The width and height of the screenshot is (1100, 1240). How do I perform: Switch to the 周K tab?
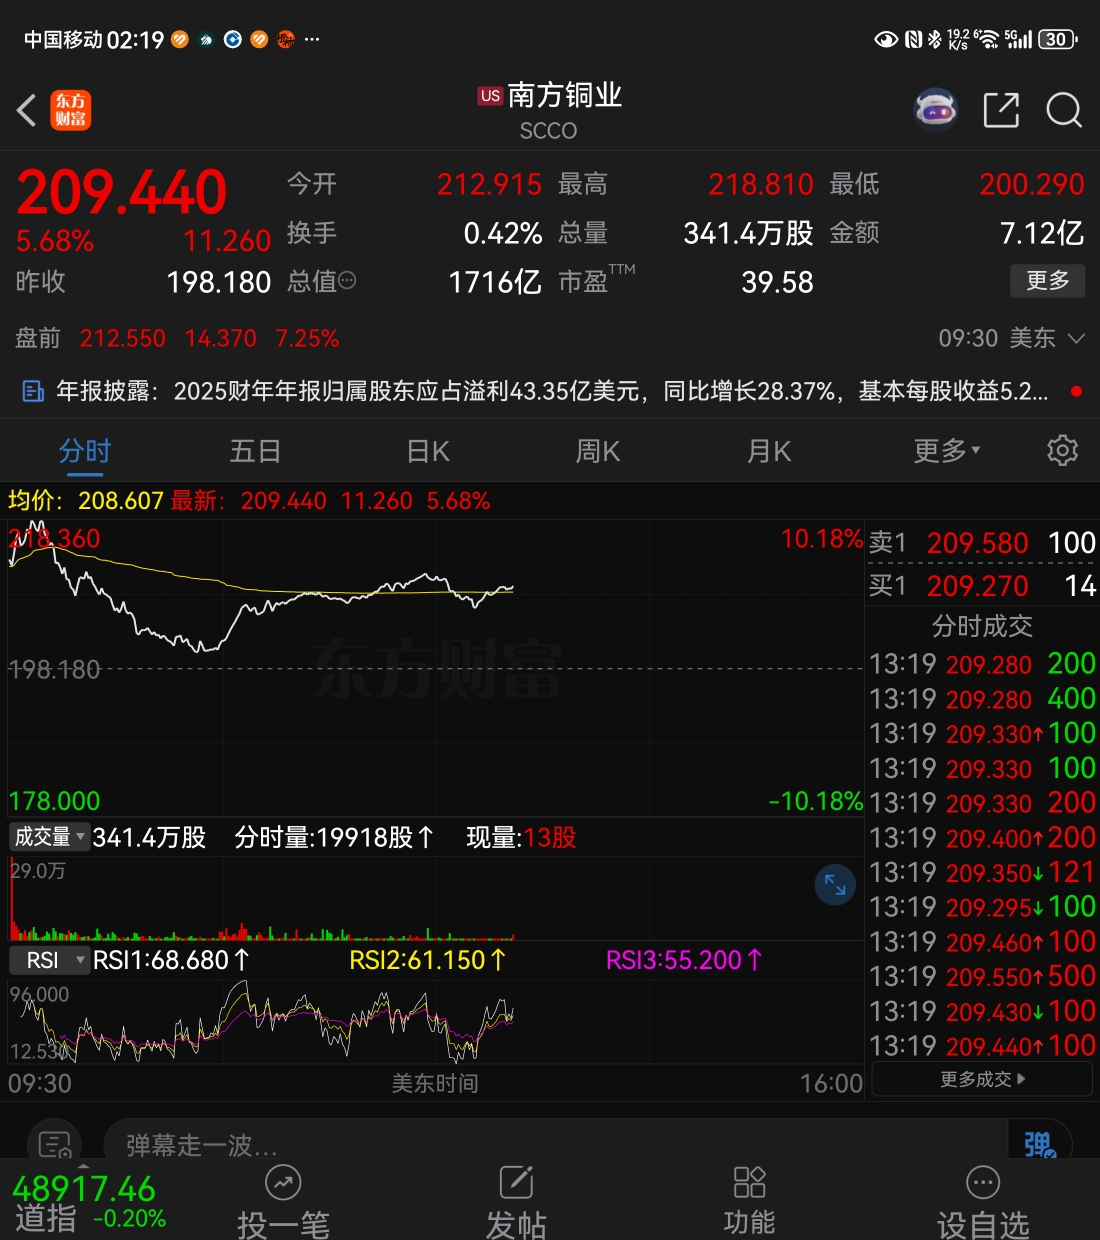click(598, 451)
